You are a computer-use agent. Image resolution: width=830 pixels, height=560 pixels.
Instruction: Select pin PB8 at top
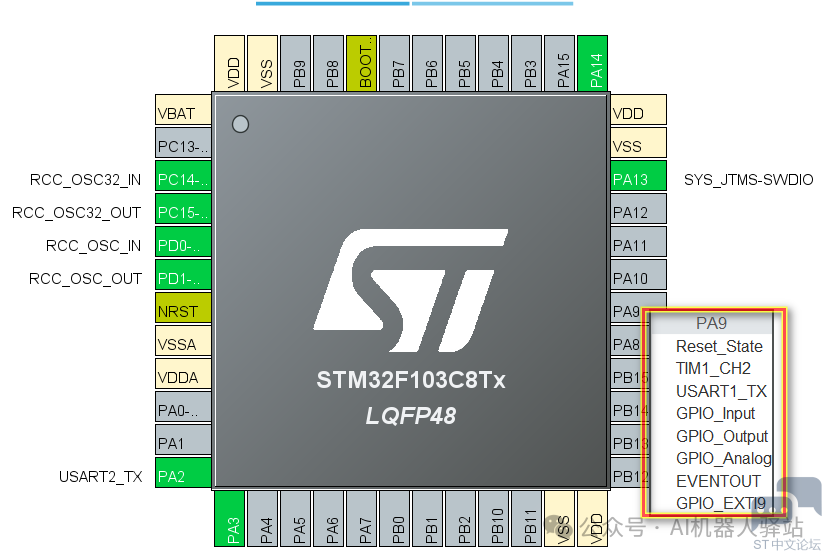[x=329, y=64]
